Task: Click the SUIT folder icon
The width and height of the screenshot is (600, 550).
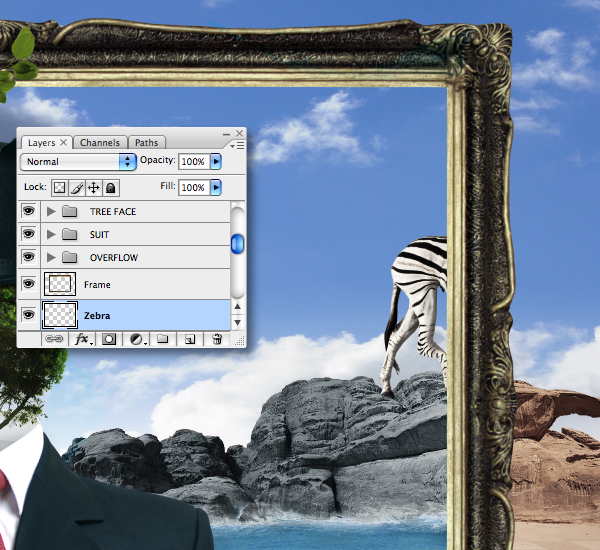Action: click(x=70, y=234)
